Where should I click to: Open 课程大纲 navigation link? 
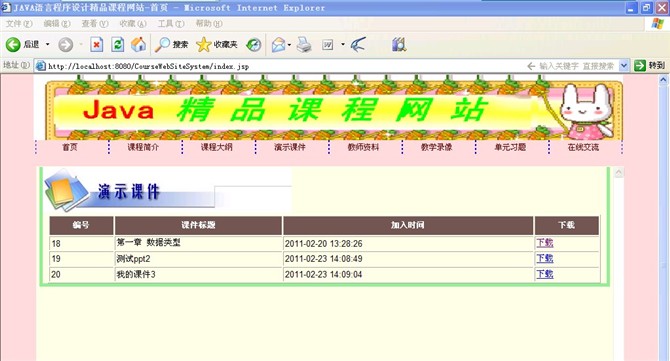click(x=217, y=147)
